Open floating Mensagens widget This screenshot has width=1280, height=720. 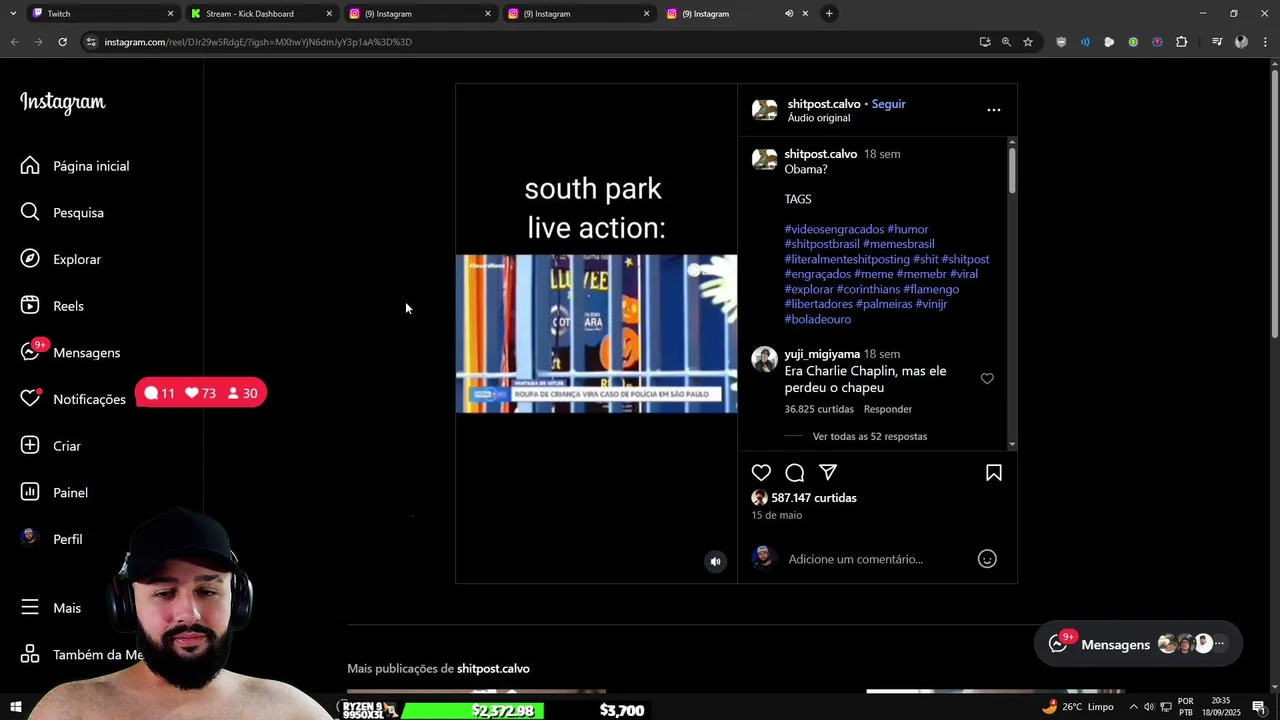click(1138, 644)
